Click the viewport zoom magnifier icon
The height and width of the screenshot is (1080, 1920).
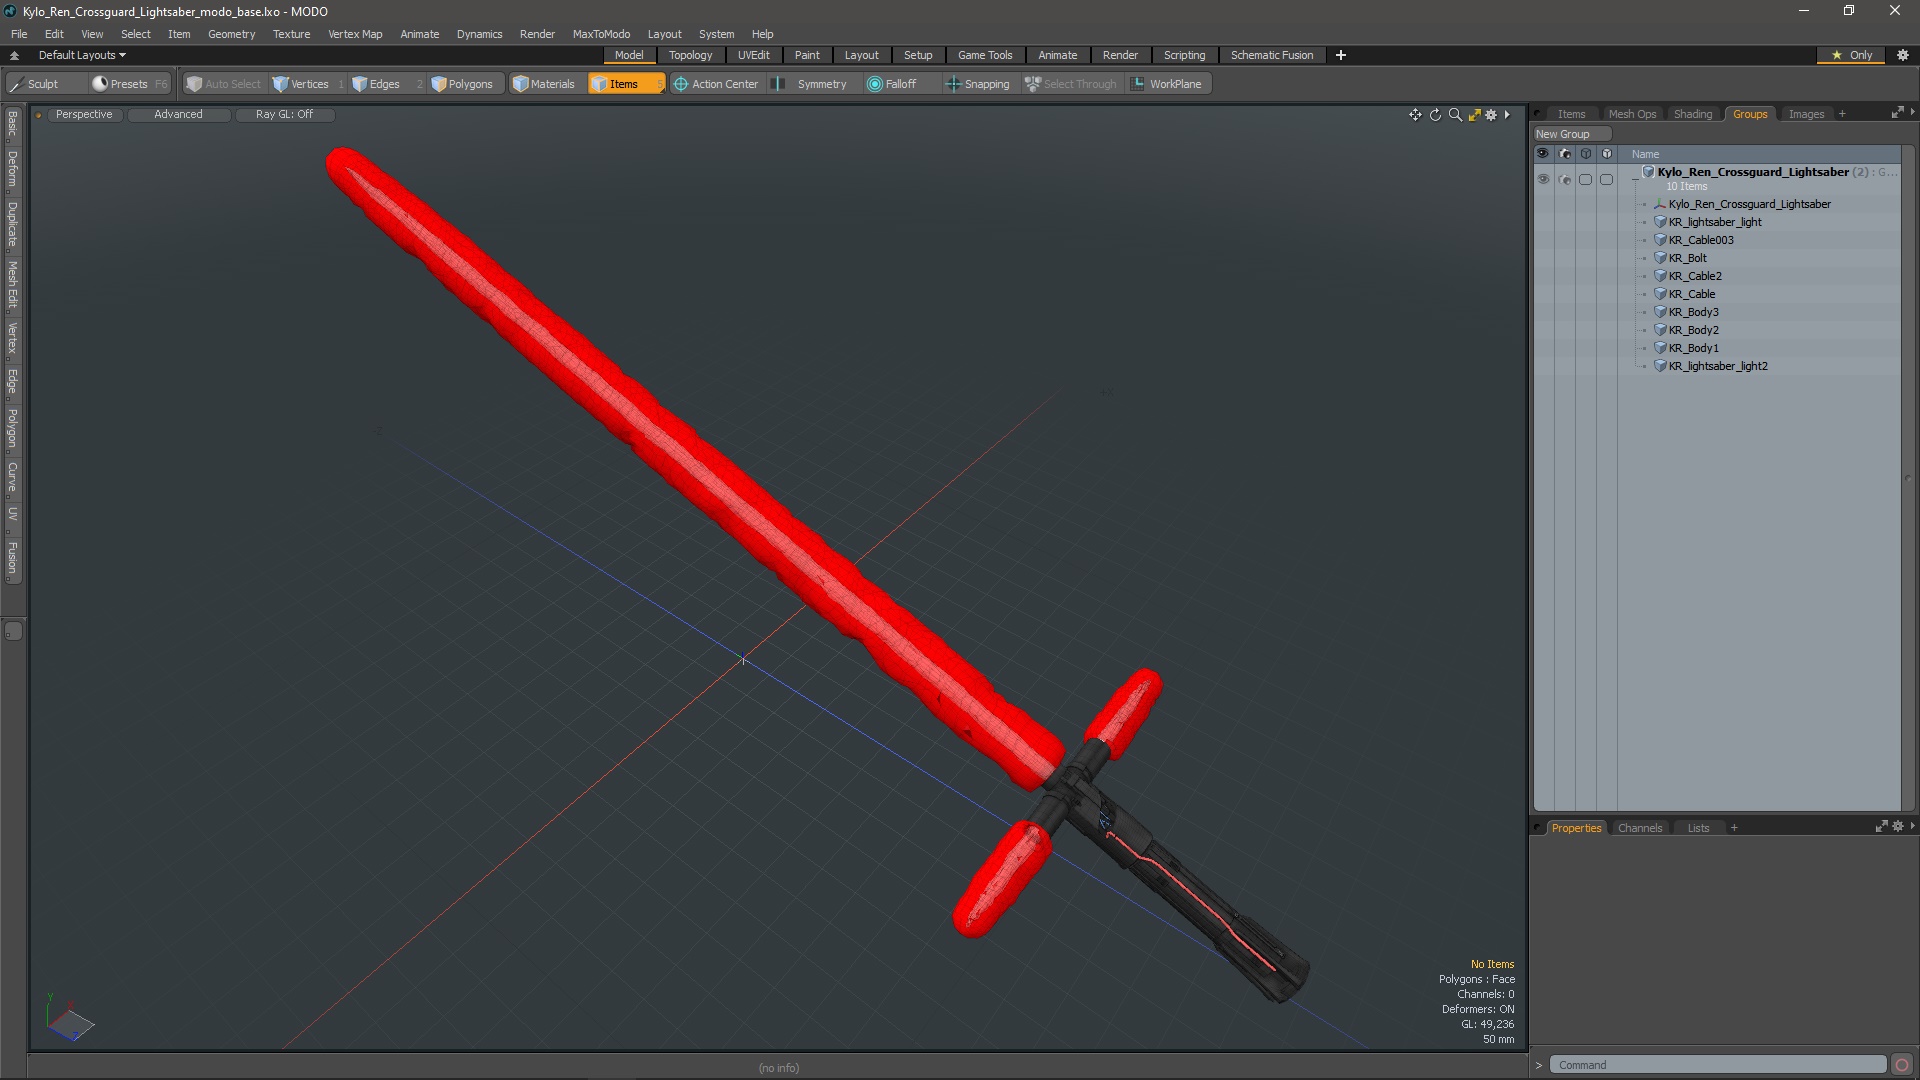click(1455, 115)
